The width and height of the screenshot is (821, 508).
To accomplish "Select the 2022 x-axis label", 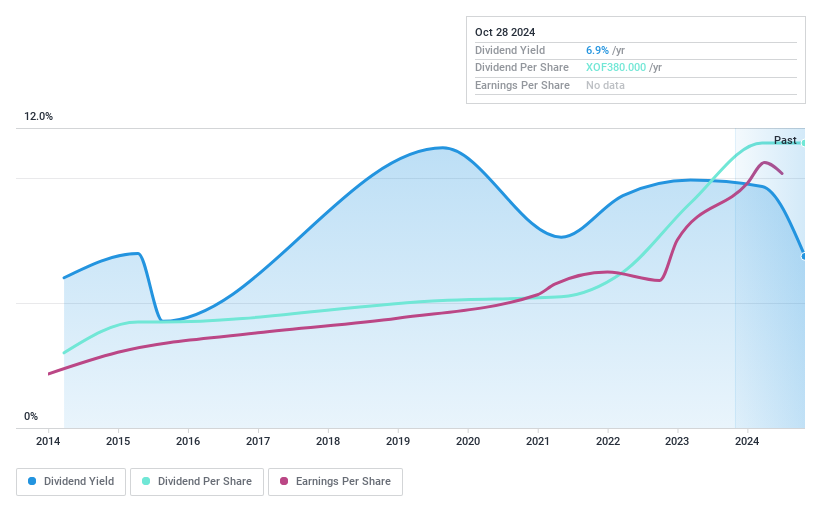I will tap(608, 441).
